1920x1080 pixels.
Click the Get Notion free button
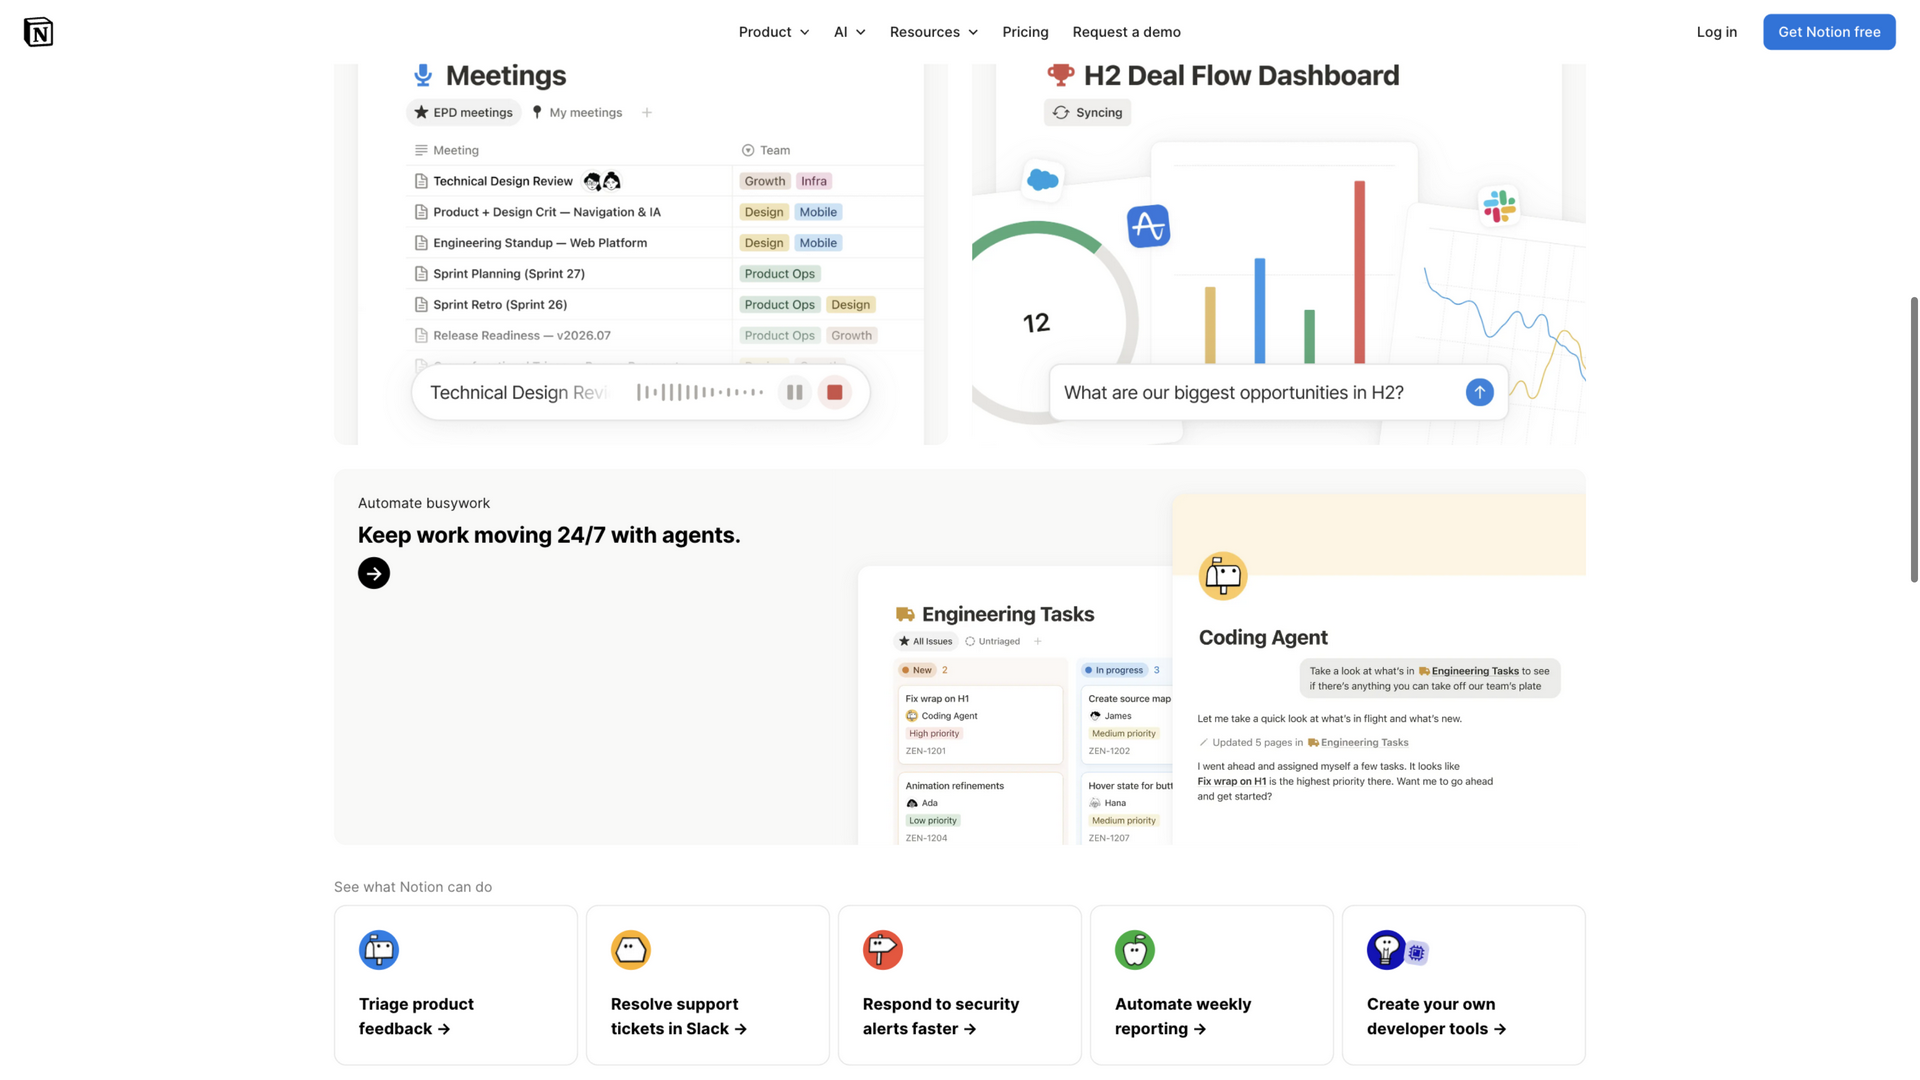pyautogui.click(x=1829, y=32)
